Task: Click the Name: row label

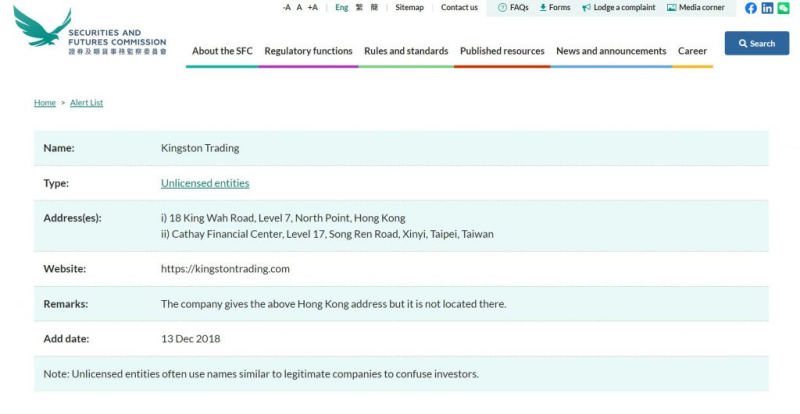Action: (59, 148)
